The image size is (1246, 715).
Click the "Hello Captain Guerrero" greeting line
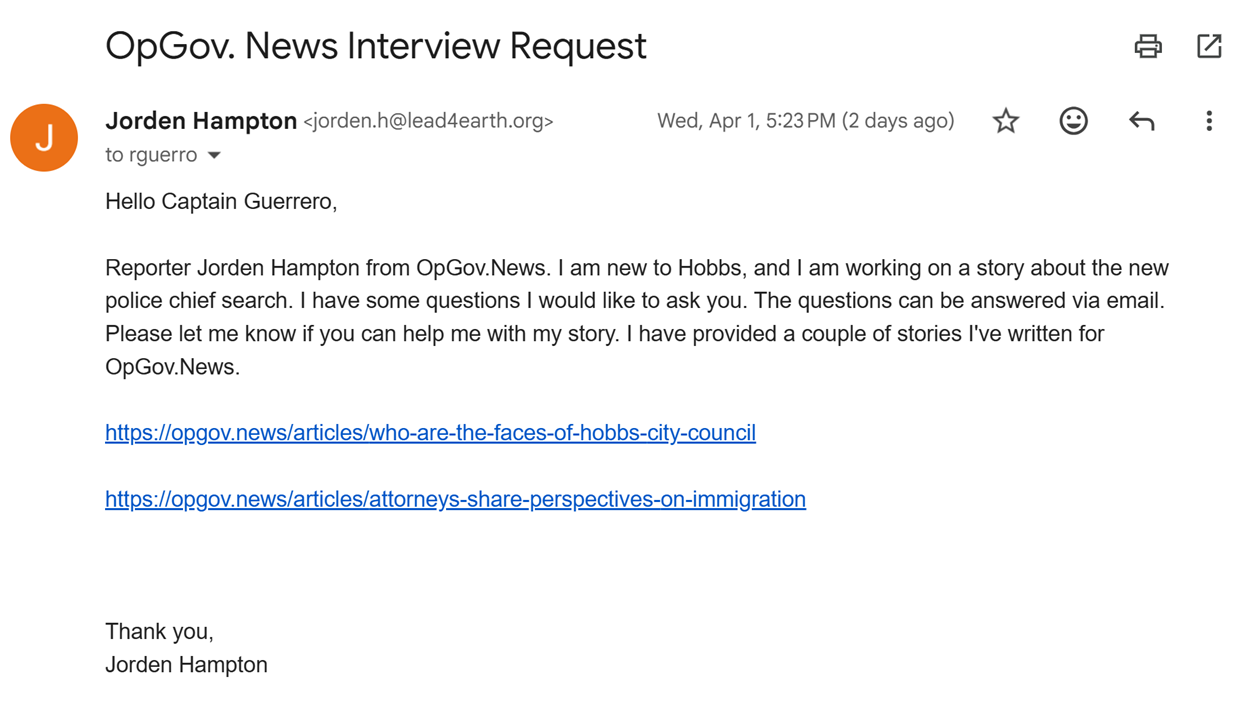[221, 201]
